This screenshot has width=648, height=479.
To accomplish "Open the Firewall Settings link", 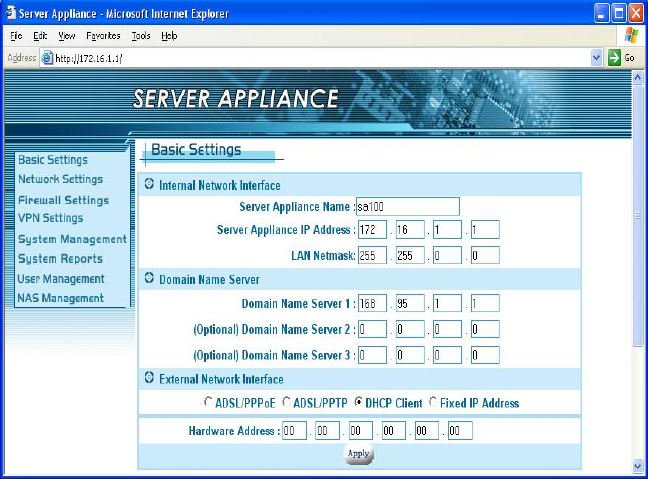I will pos(63,200).
